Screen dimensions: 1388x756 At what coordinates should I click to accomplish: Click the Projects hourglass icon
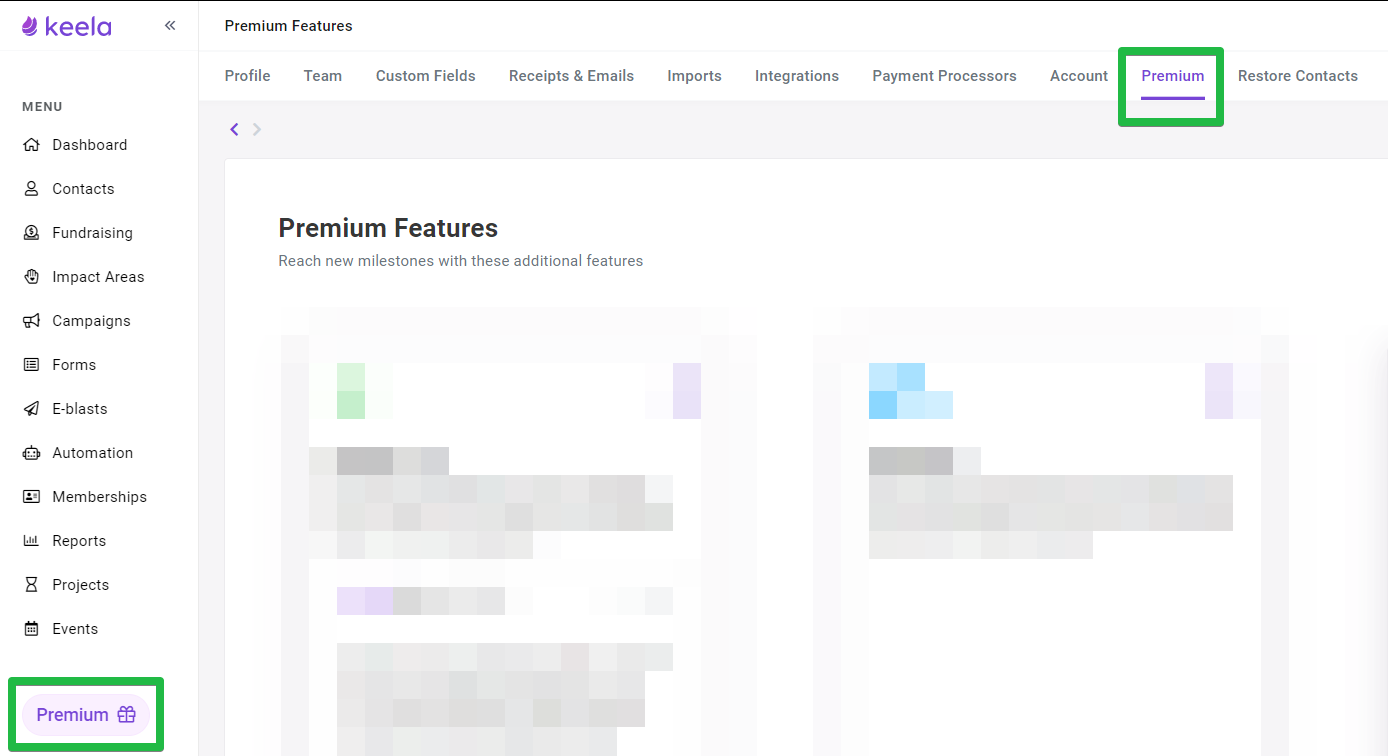coord(31,585)
